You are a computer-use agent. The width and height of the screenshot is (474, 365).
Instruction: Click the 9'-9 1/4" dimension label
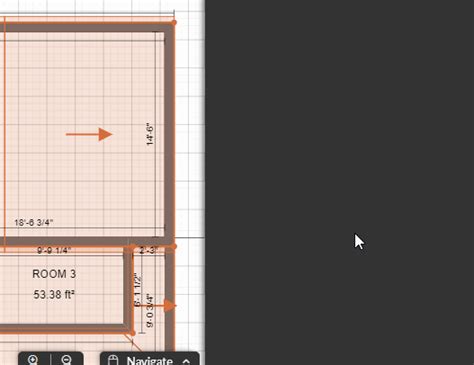click(54, 250)
